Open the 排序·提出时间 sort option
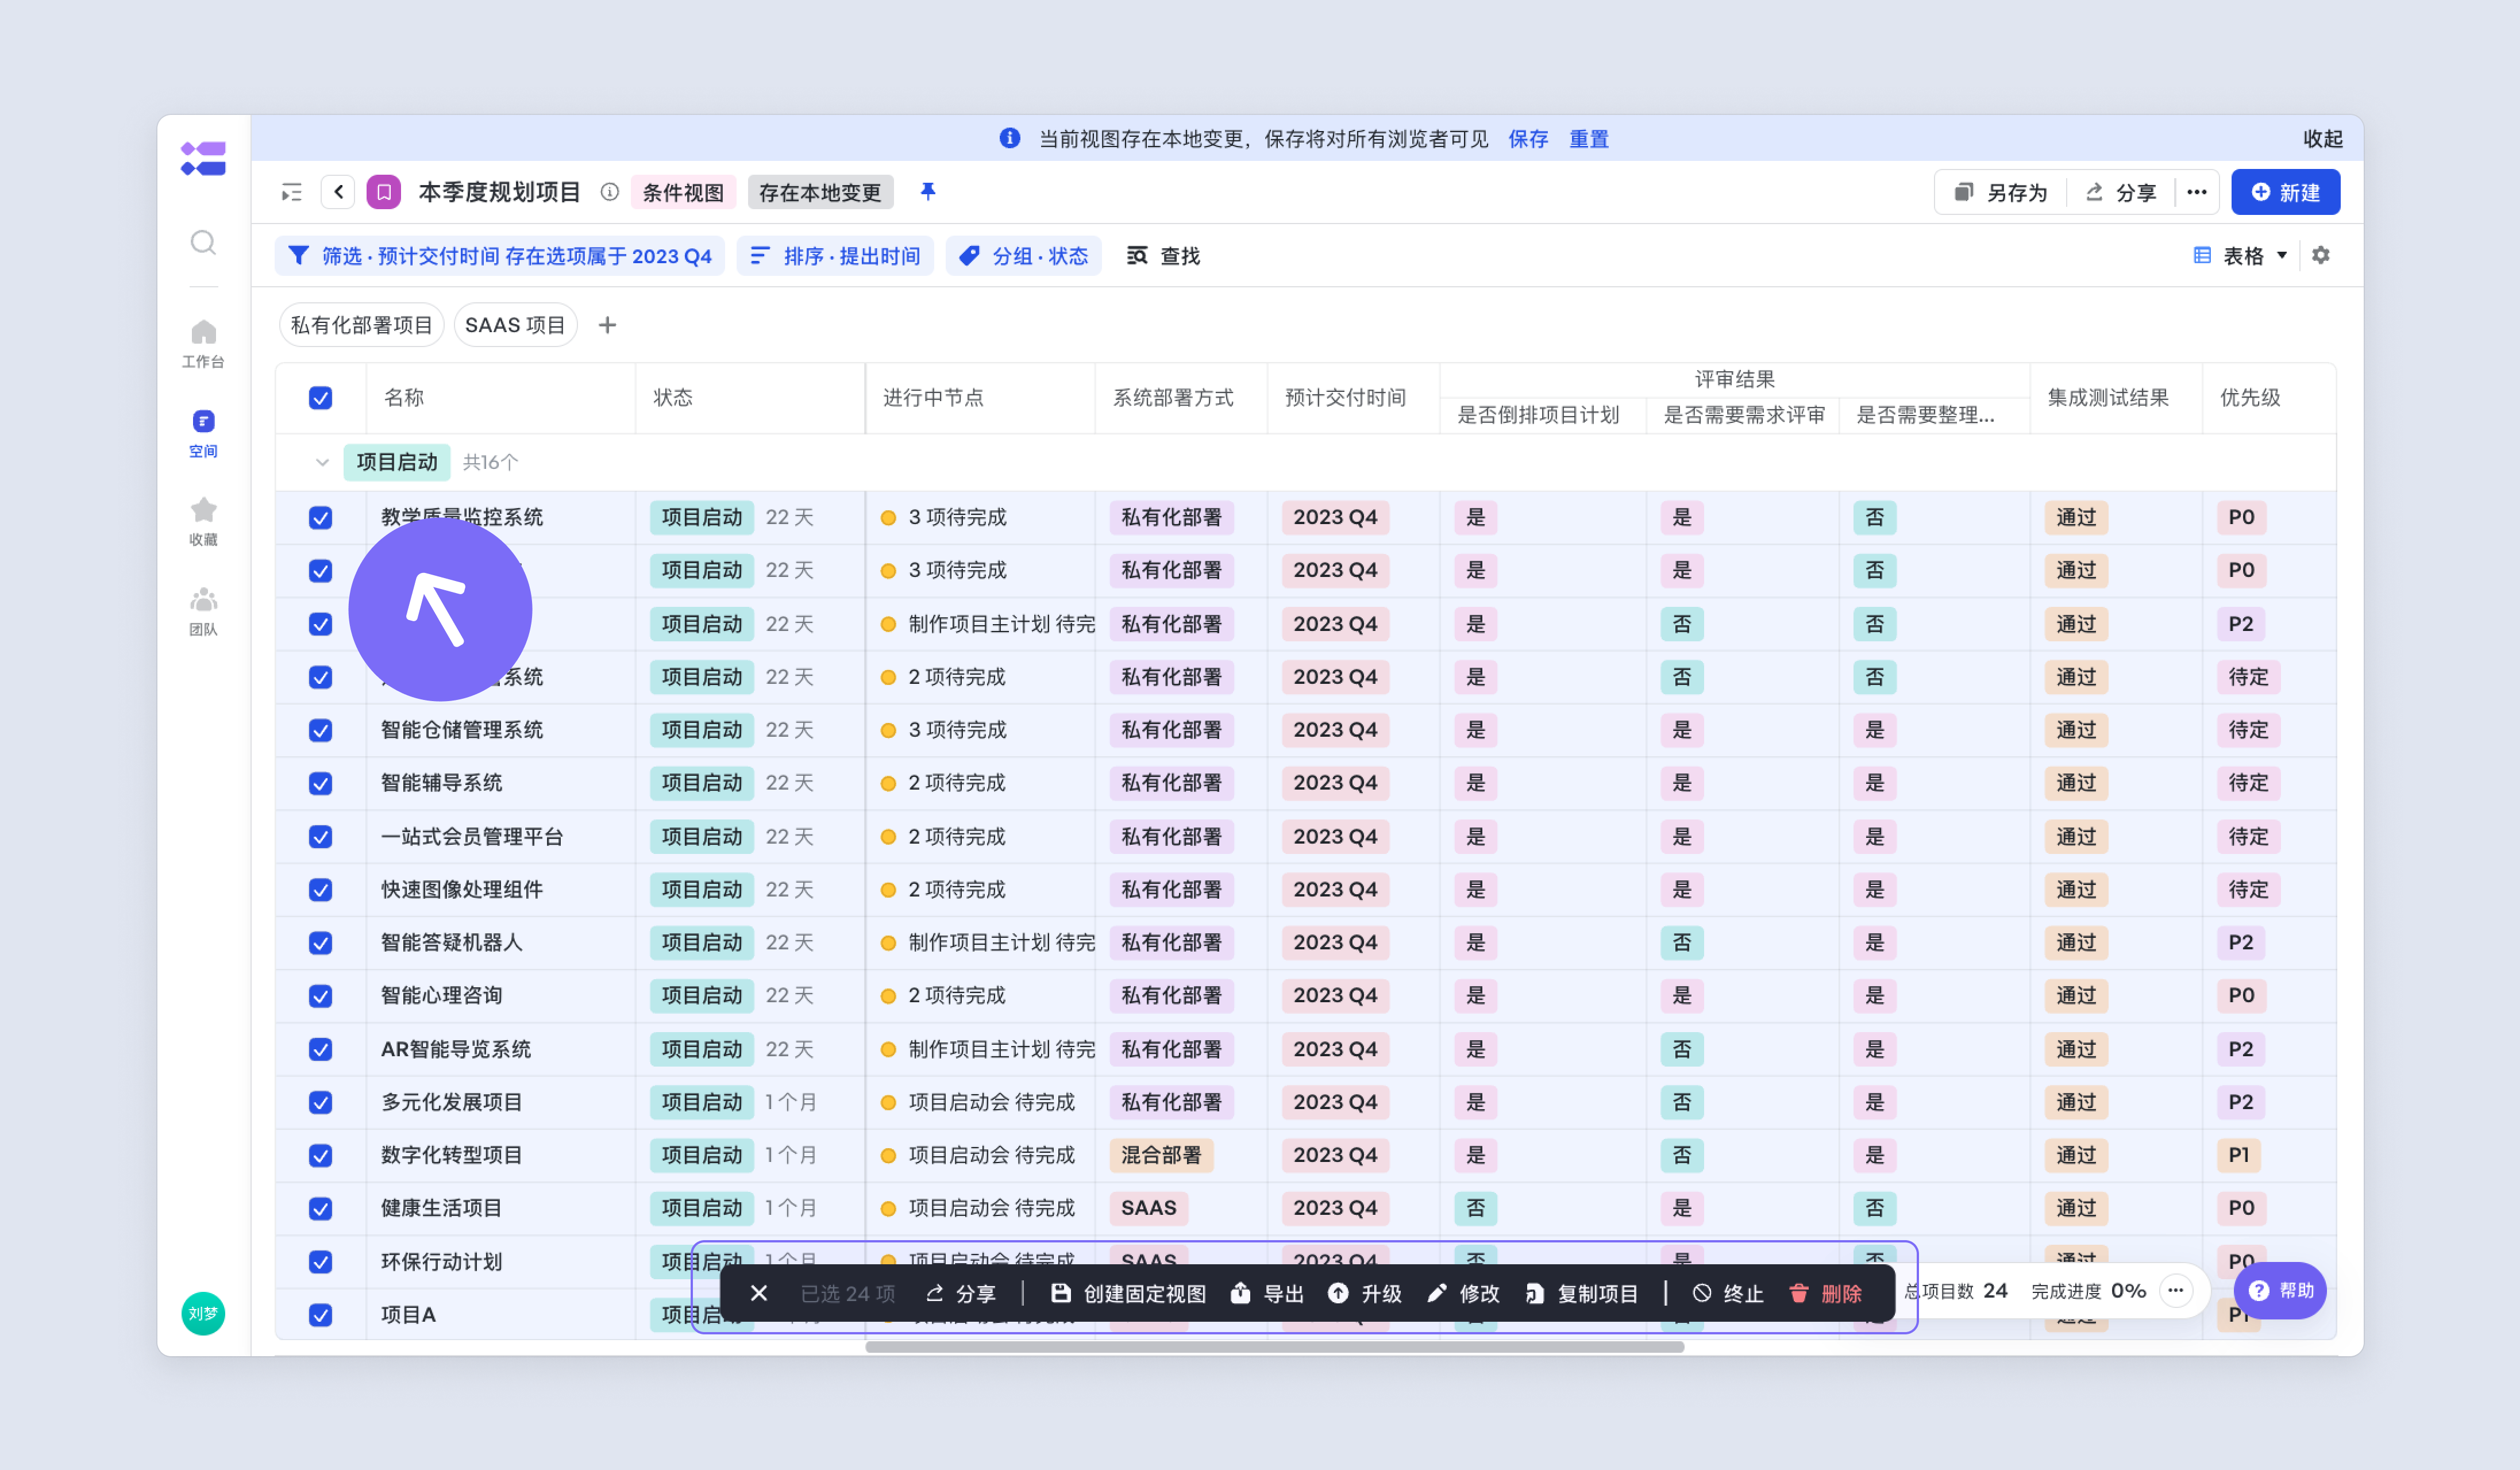Image resolution: width=2520 pixels, height=1470 pixels. tap(835, 256)
